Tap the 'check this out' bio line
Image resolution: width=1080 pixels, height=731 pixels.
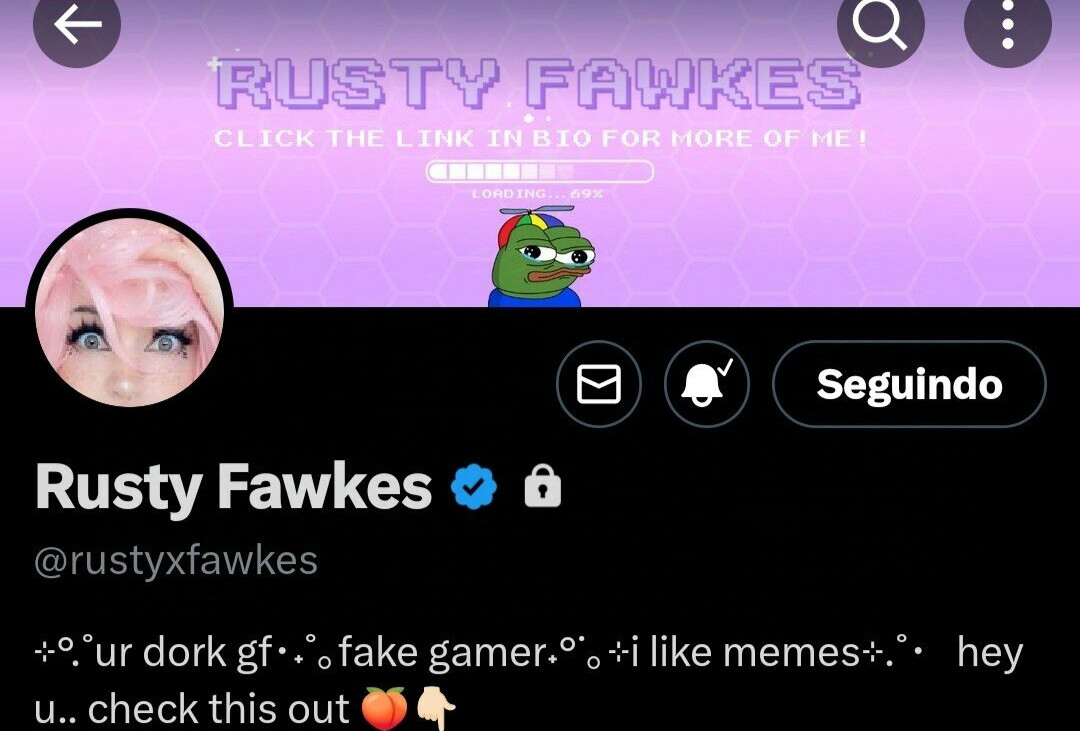click(x=218, y=708)
